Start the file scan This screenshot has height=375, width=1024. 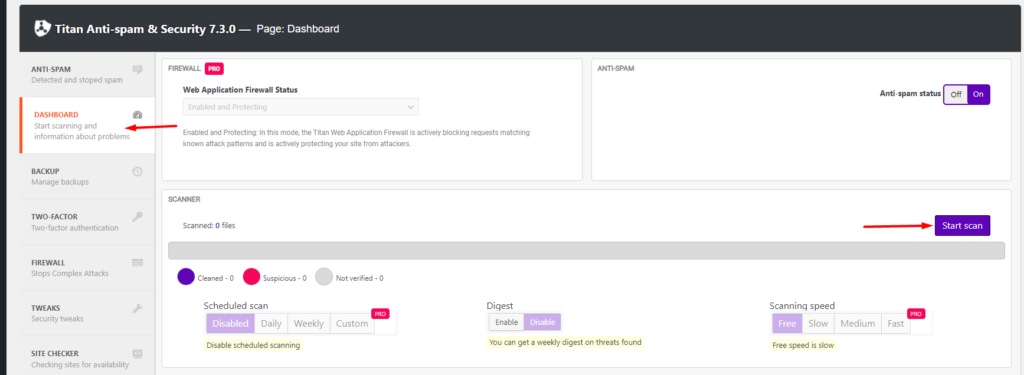point(962,225)
